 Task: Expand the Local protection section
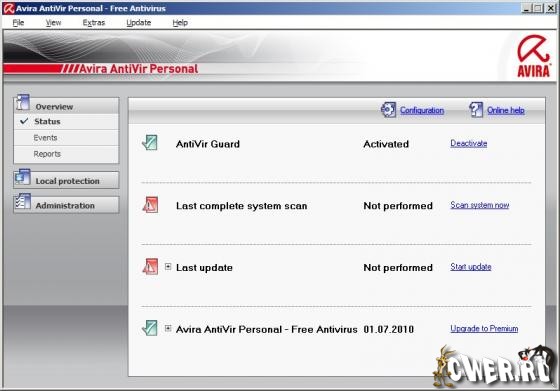tap(66, 180)
